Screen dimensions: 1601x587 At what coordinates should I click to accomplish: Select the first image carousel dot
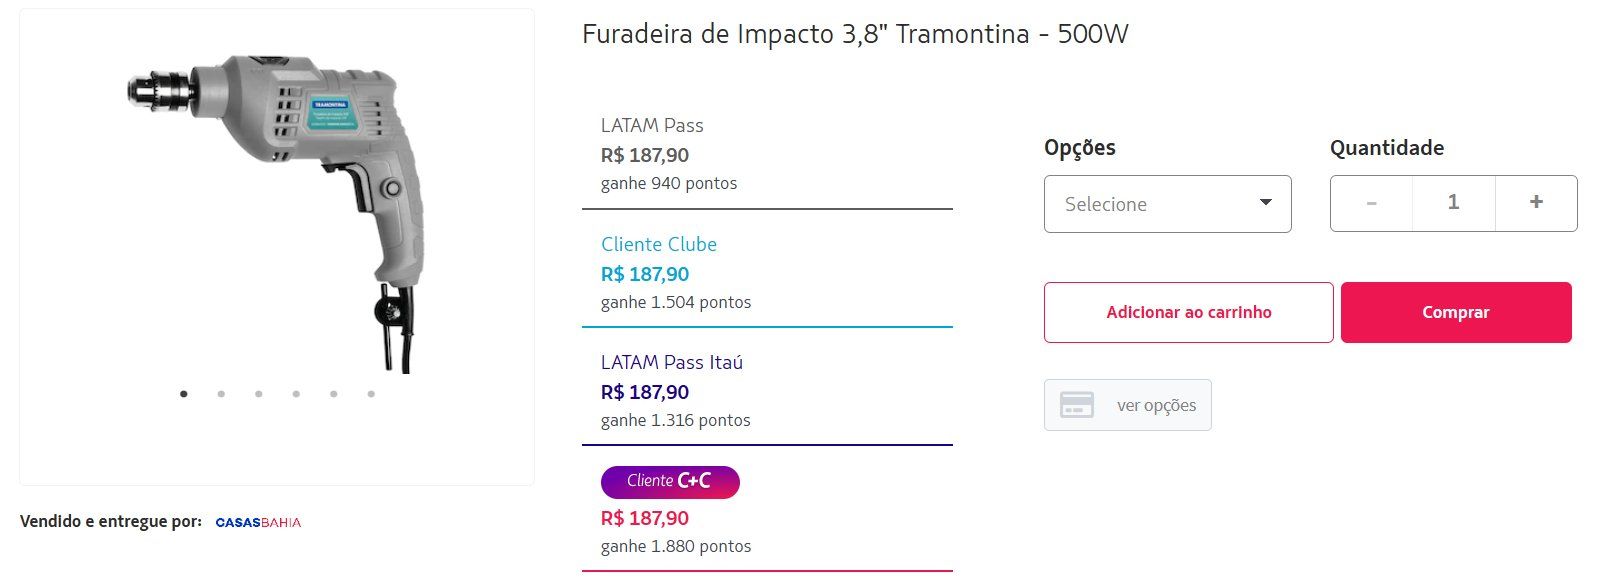(184, 394)
